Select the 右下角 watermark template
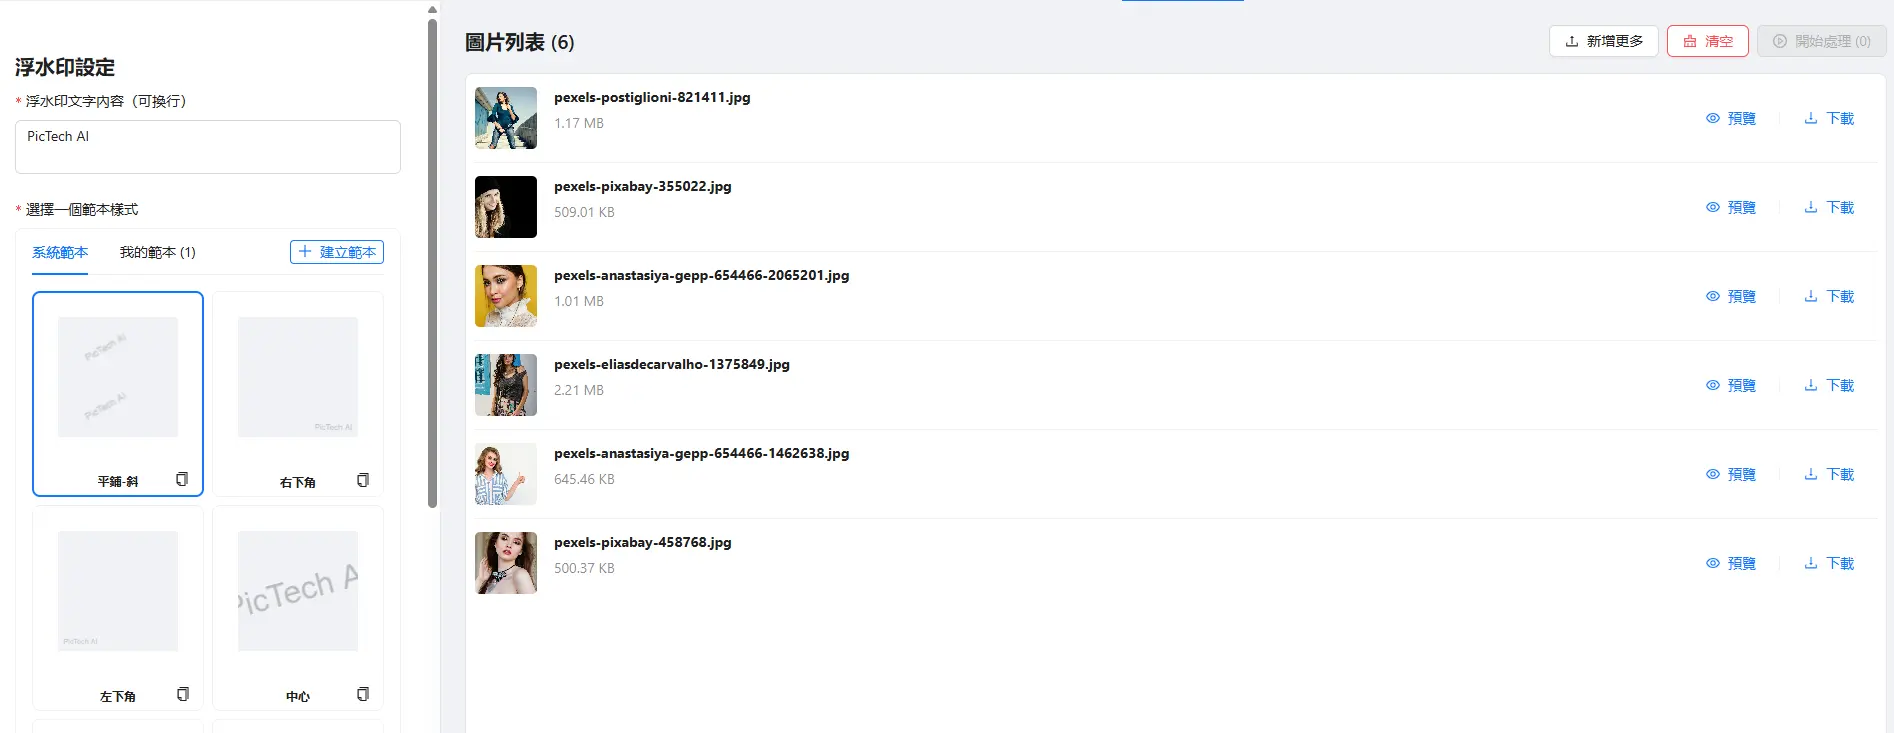The width and height of the screenshot is (1894, 733). tap(298, 394)
